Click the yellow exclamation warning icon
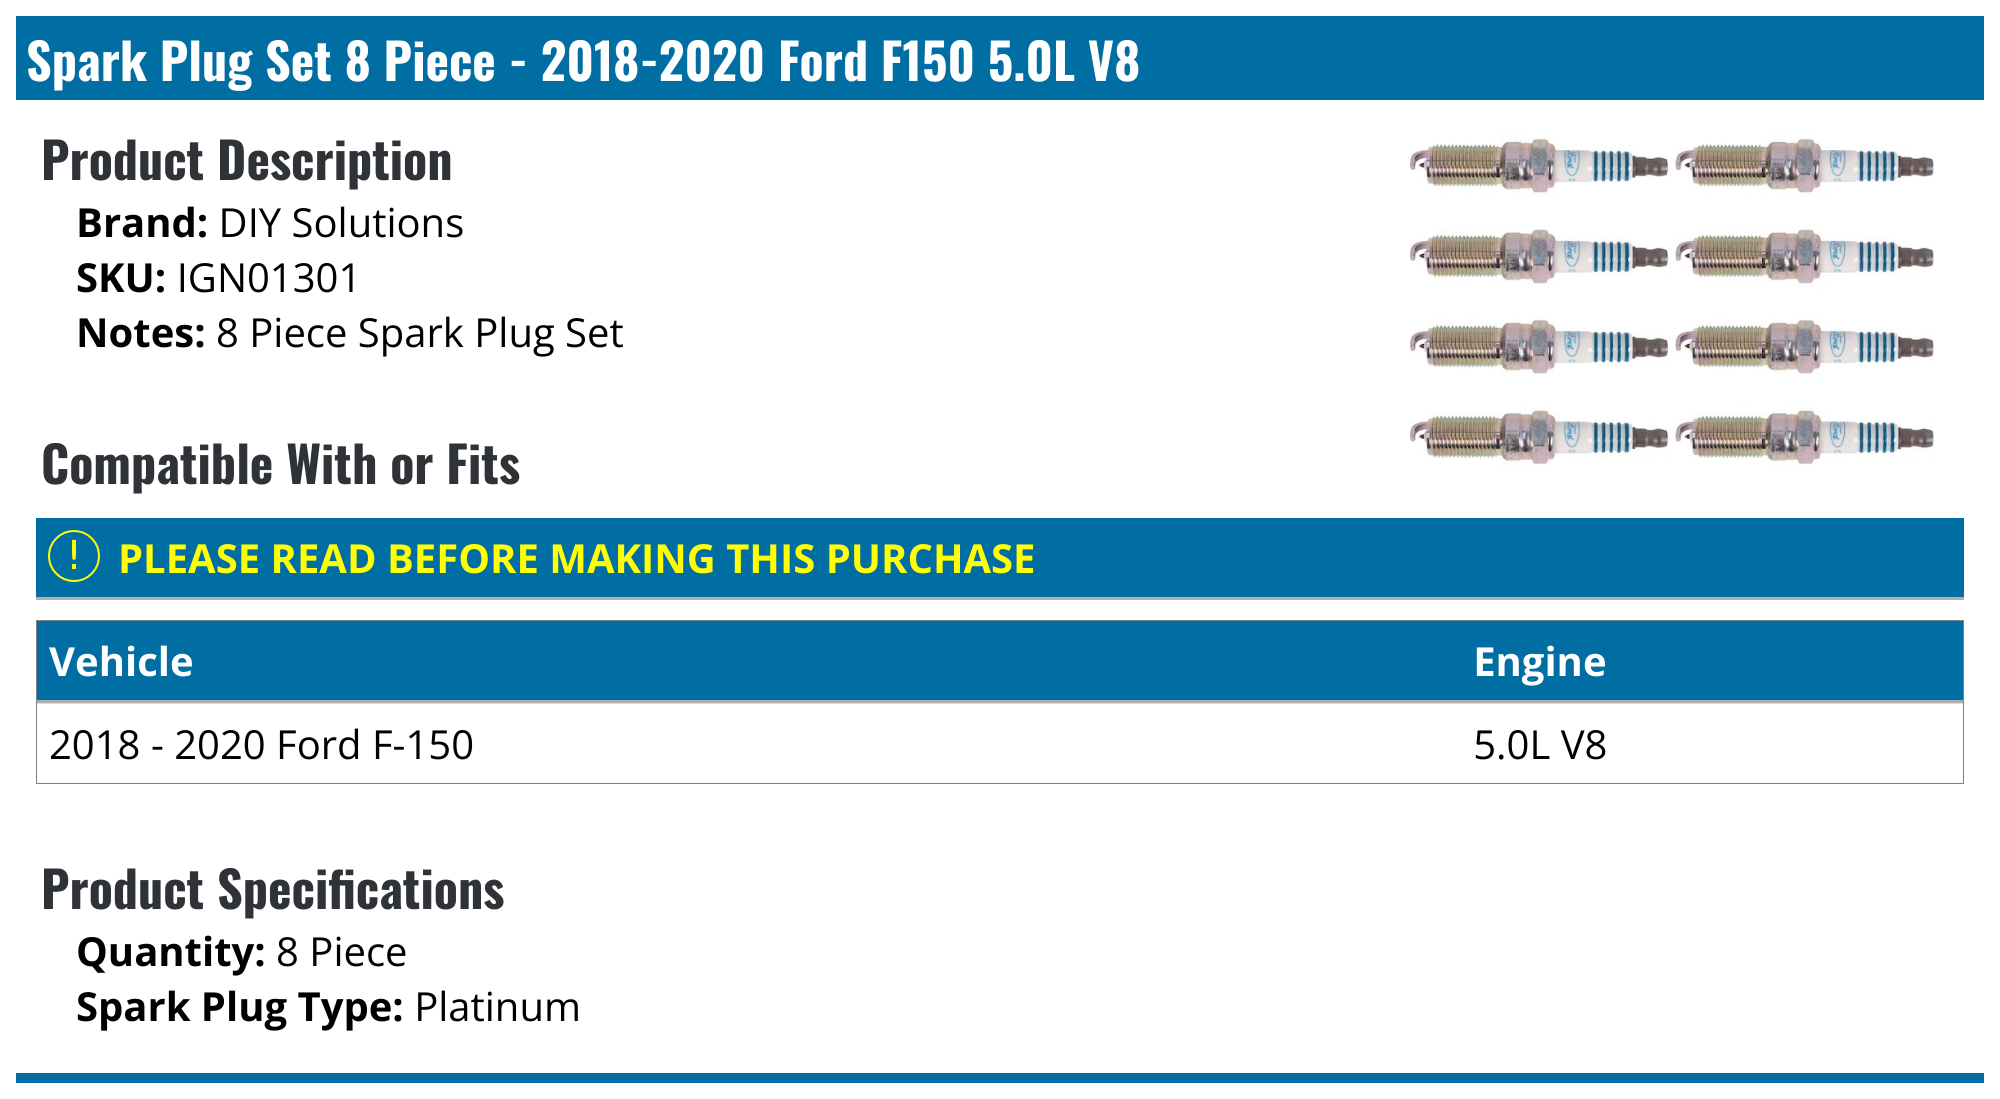The image size is (2000, 1099). [74, 557]
